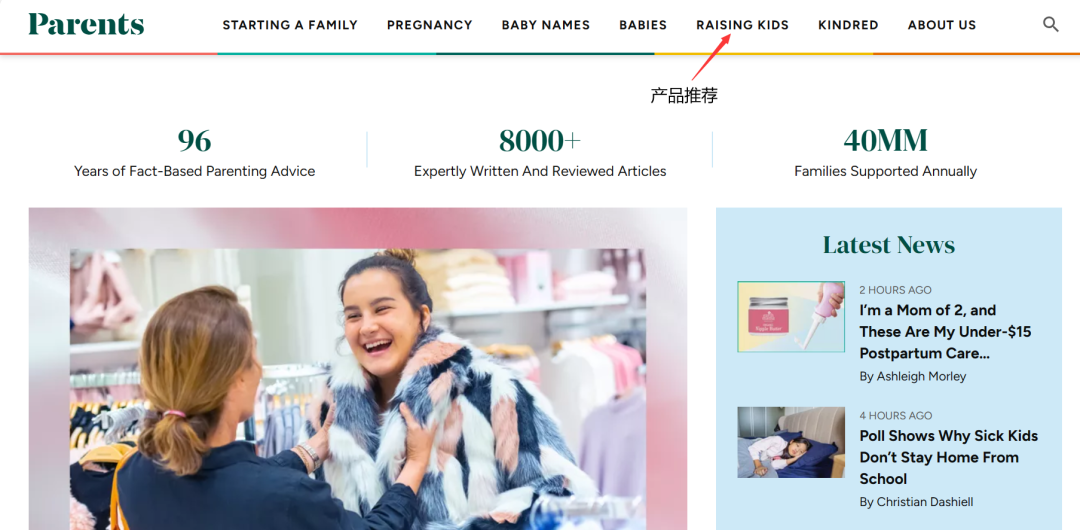
Task: Read the Under-$15 Postpartum Care article
Action: coord(945,332)
